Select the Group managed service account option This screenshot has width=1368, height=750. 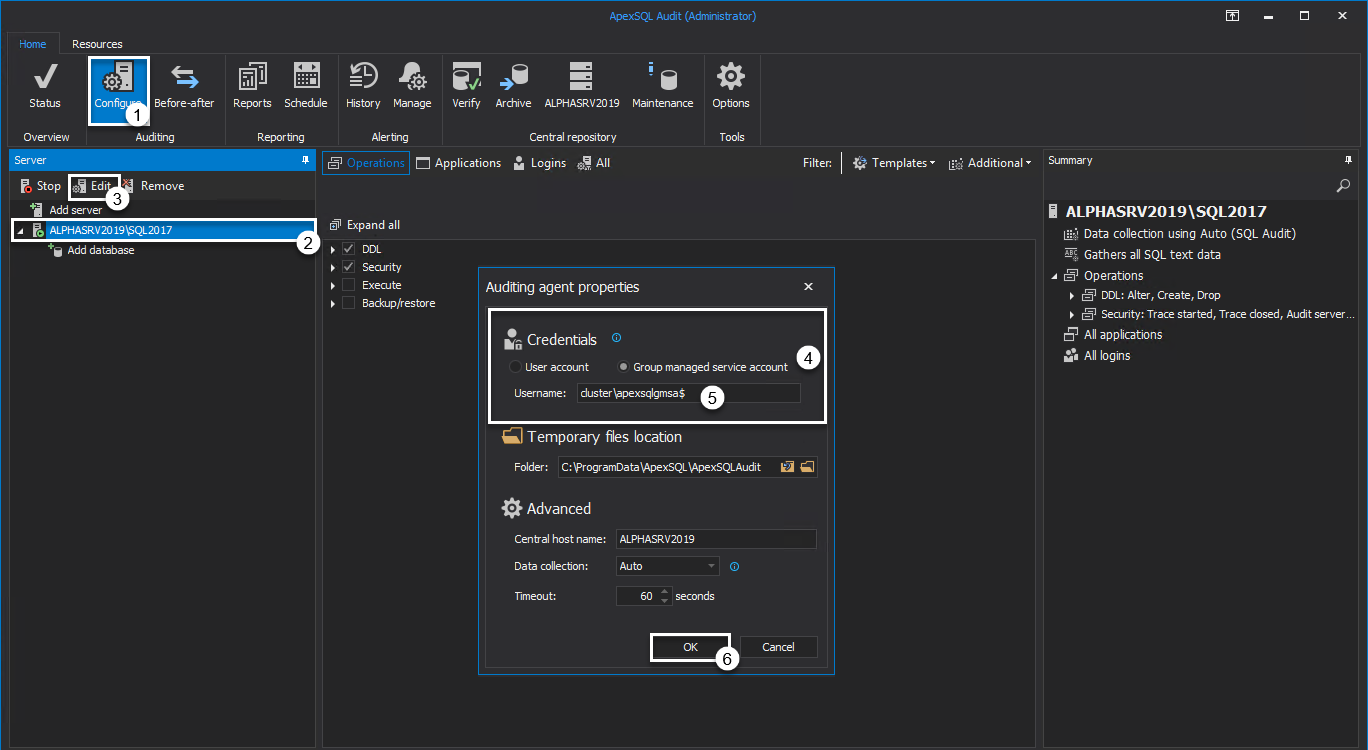click(x=623, y=367)
